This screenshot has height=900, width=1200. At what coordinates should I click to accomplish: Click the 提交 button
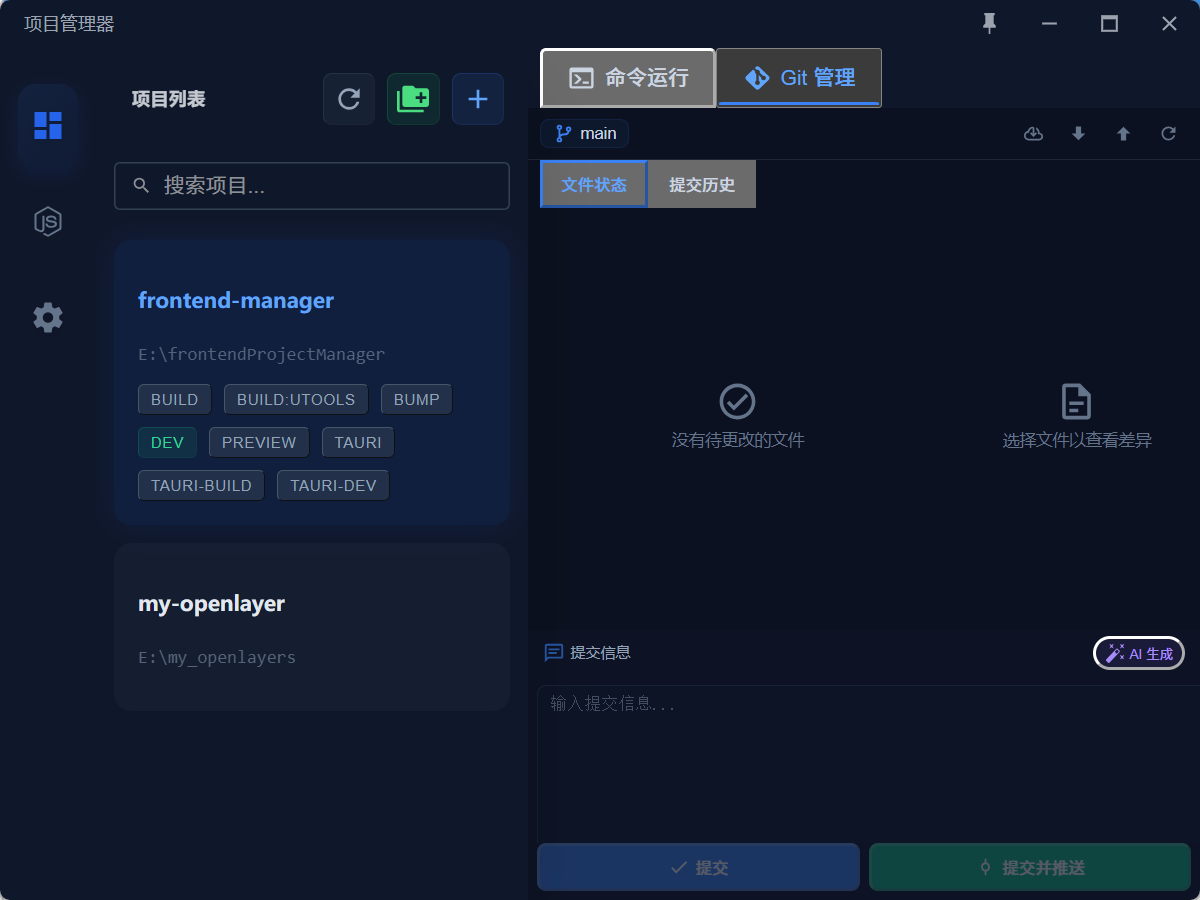(699, 867)
